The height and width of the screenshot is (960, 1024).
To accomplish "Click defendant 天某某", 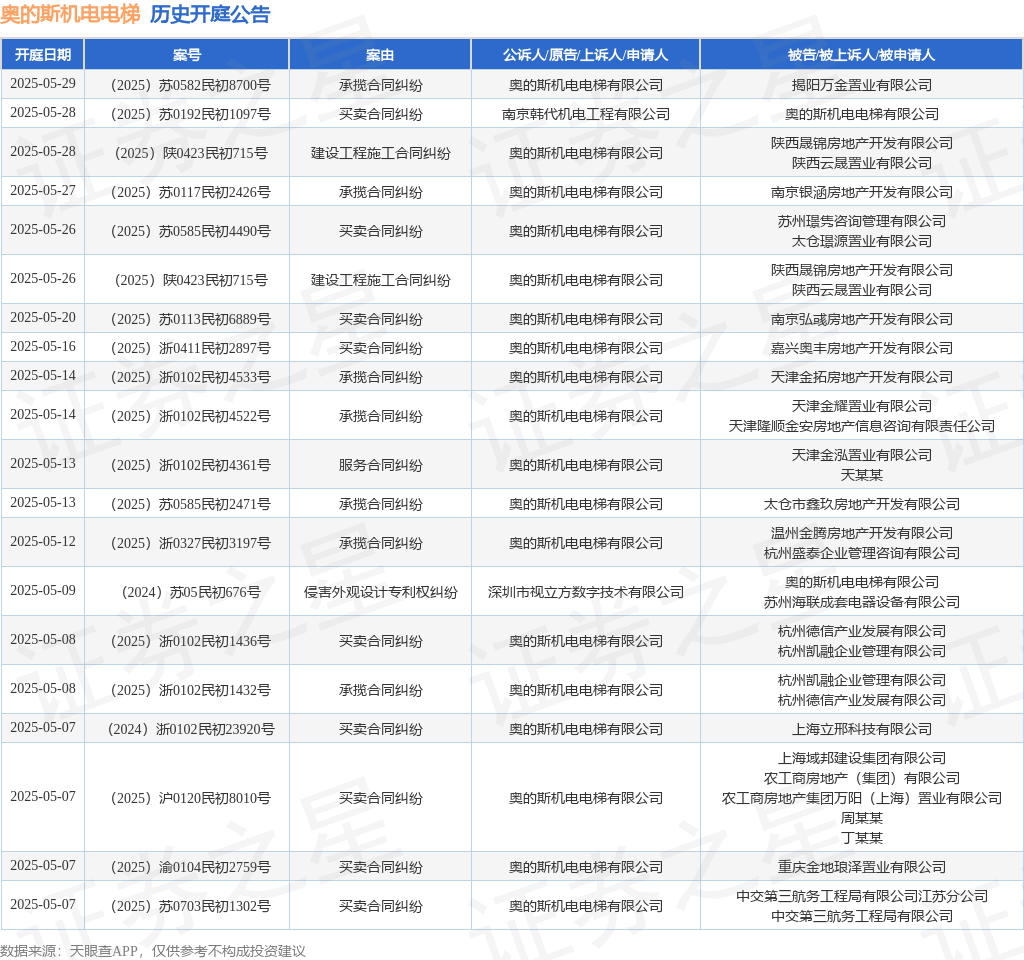I will [x=861, y=475].
